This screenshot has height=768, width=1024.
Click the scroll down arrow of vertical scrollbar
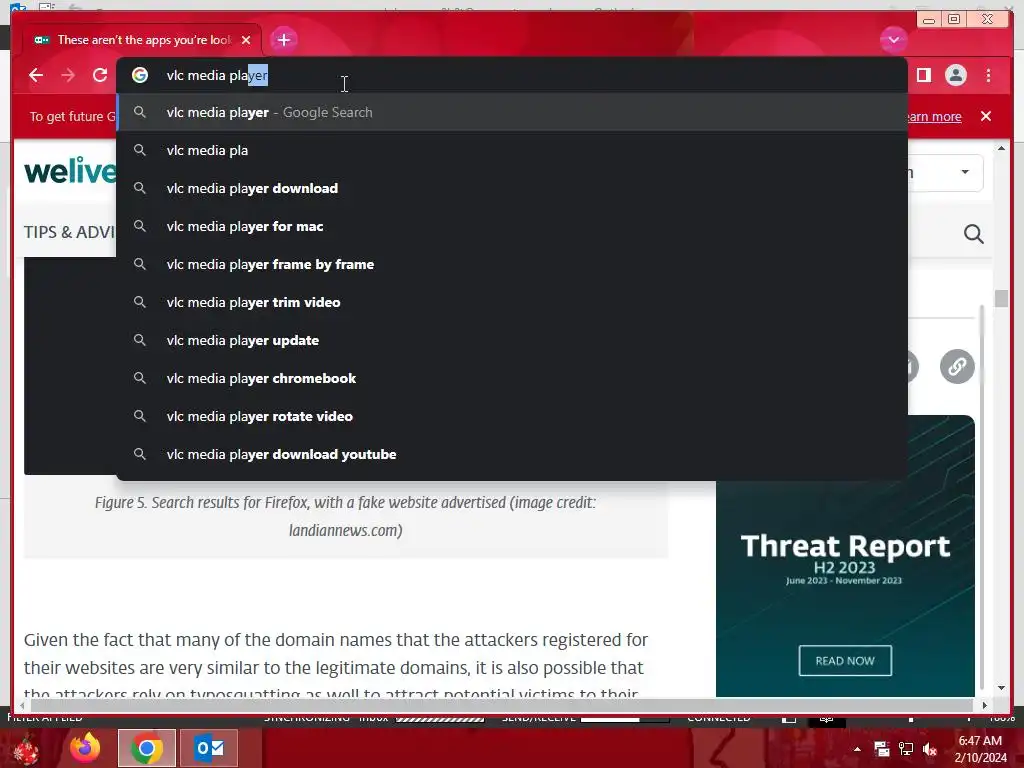(1002, 688)
